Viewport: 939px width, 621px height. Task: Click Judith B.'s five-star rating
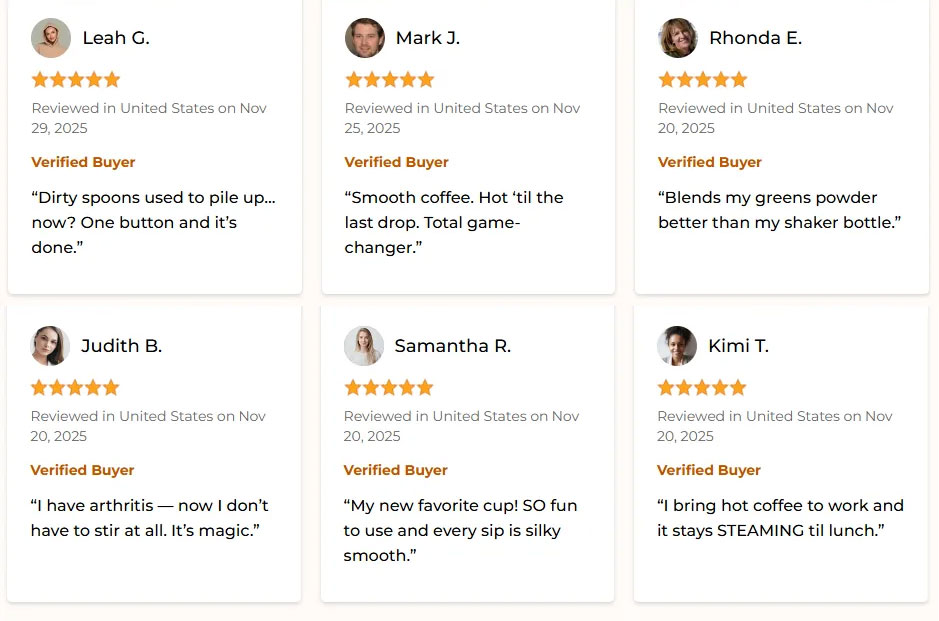tap(75, 387)
